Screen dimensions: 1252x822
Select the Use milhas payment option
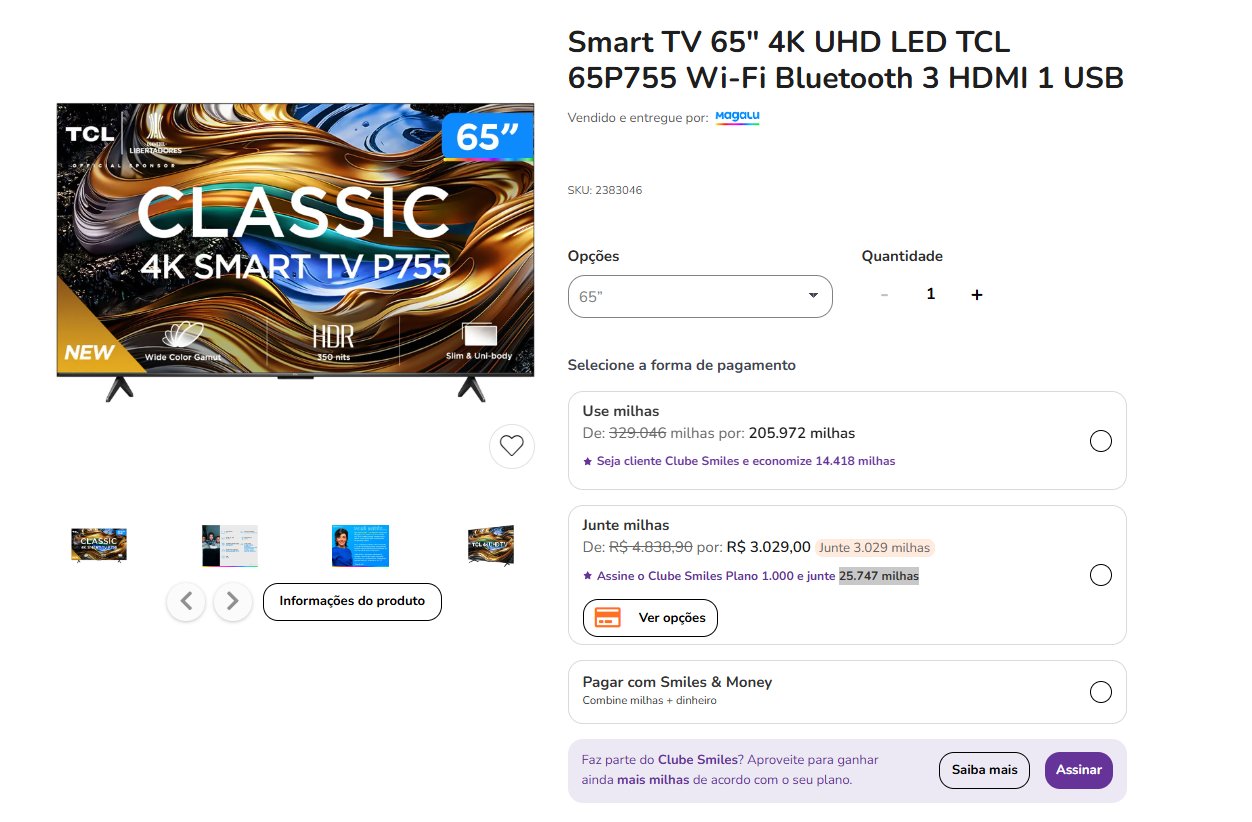click(x=1101, y=441)
